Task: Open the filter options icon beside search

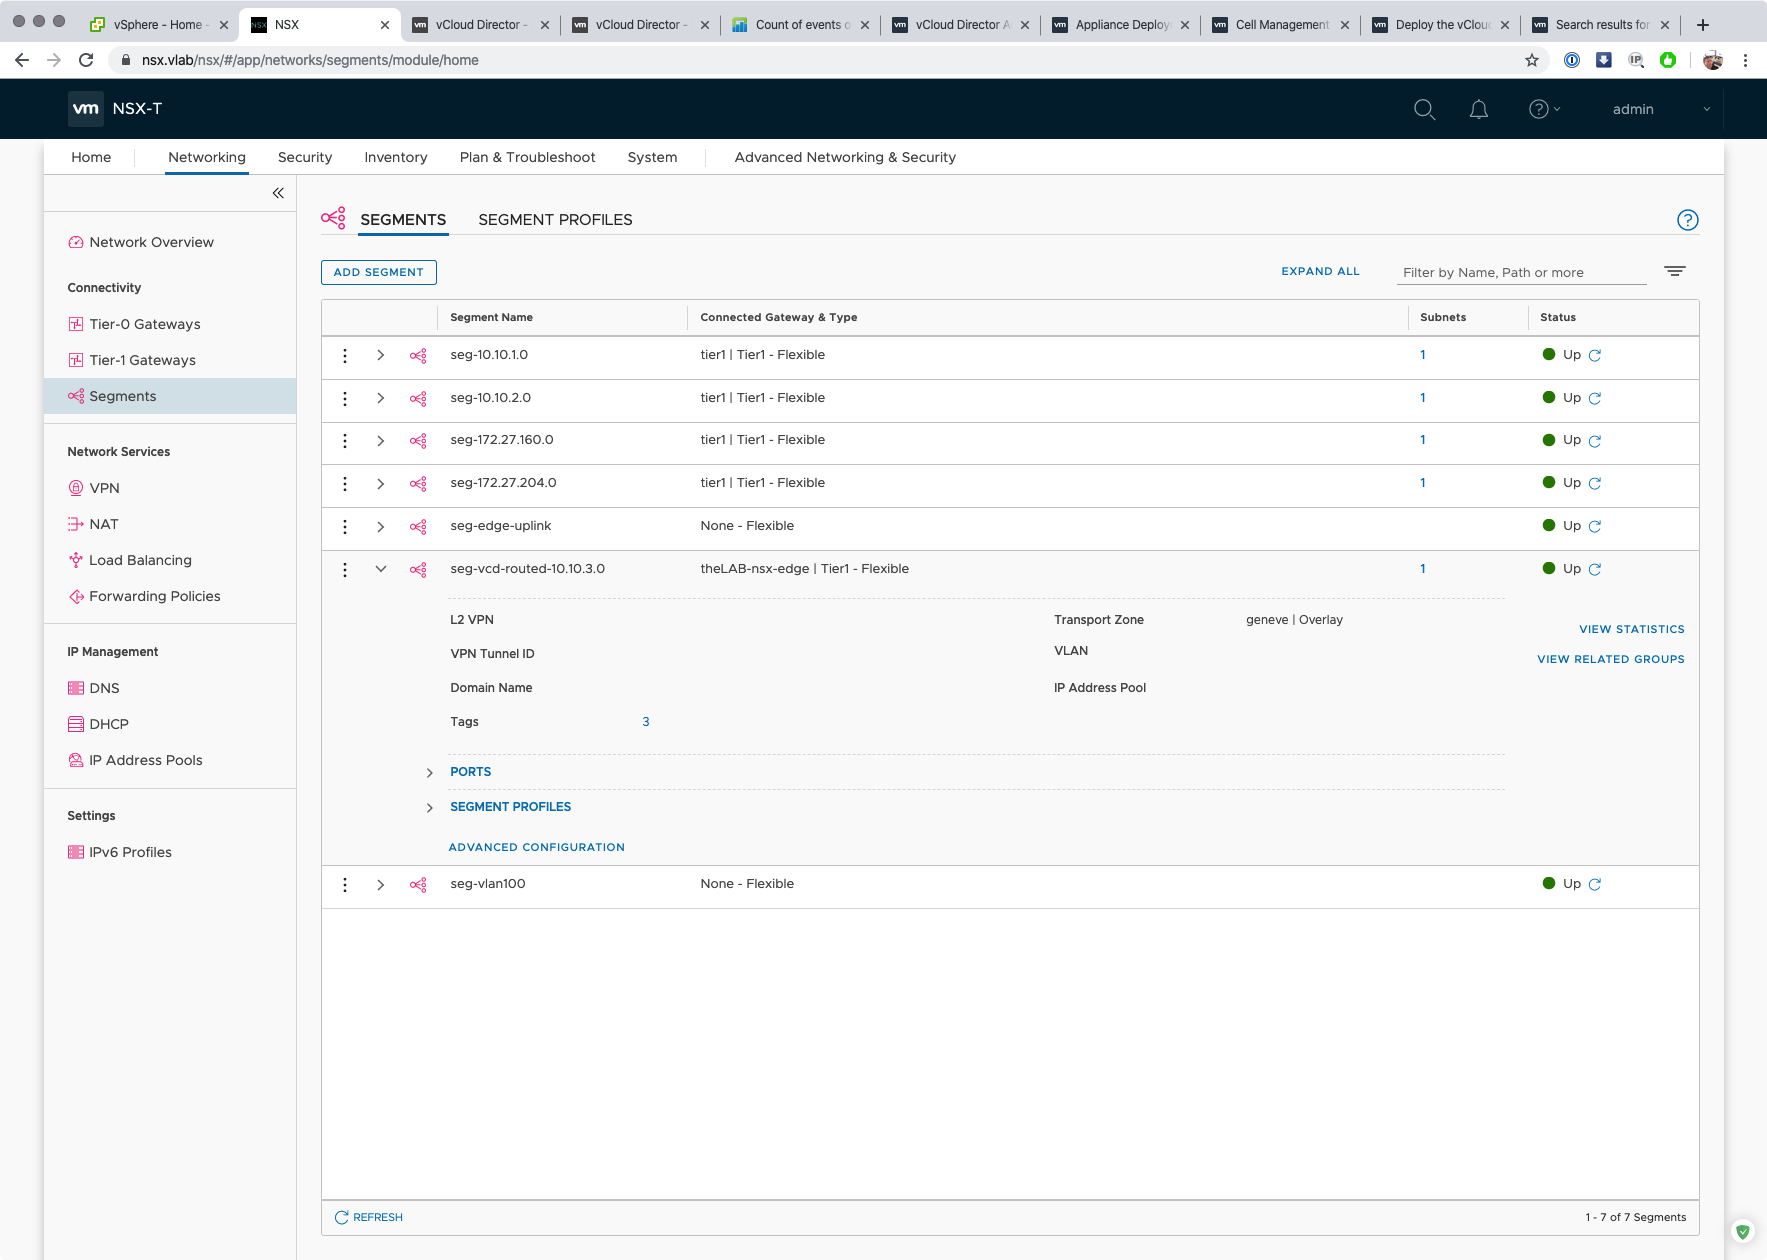Action: (1675, 271)
